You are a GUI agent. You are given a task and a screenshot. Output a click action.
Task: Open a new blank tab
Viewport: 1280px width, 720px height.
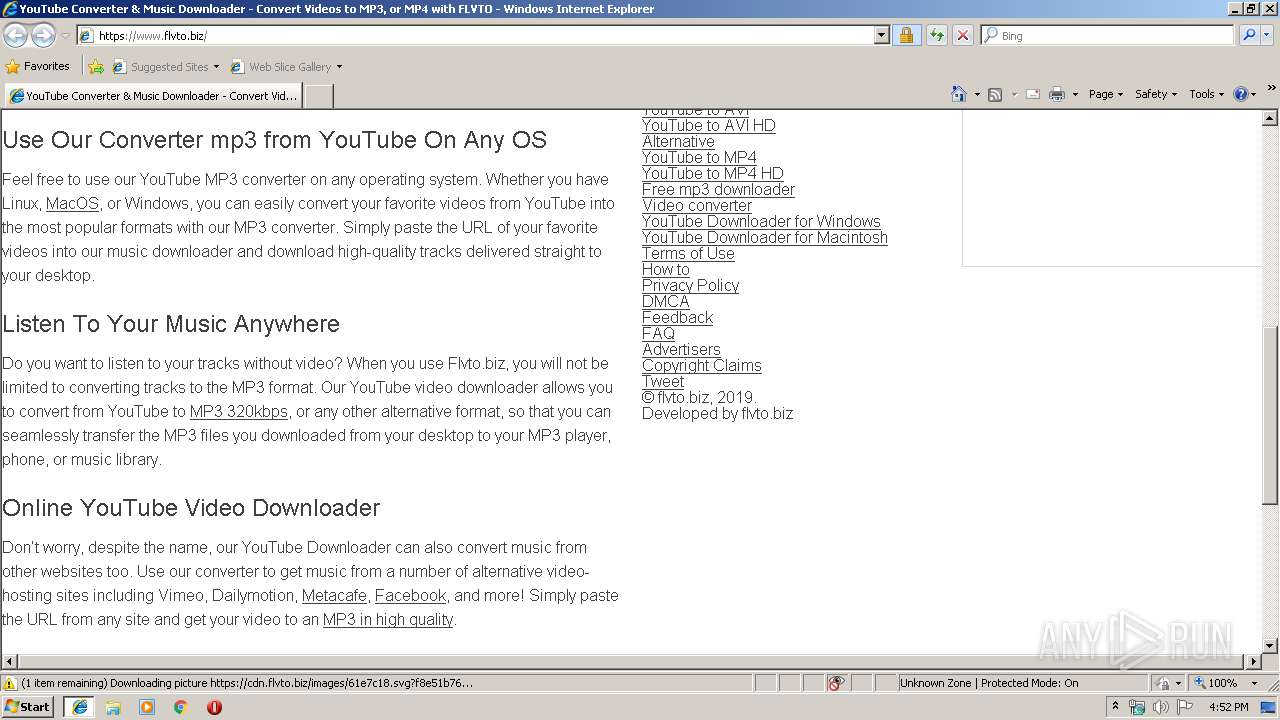click(x=318, y=96)
